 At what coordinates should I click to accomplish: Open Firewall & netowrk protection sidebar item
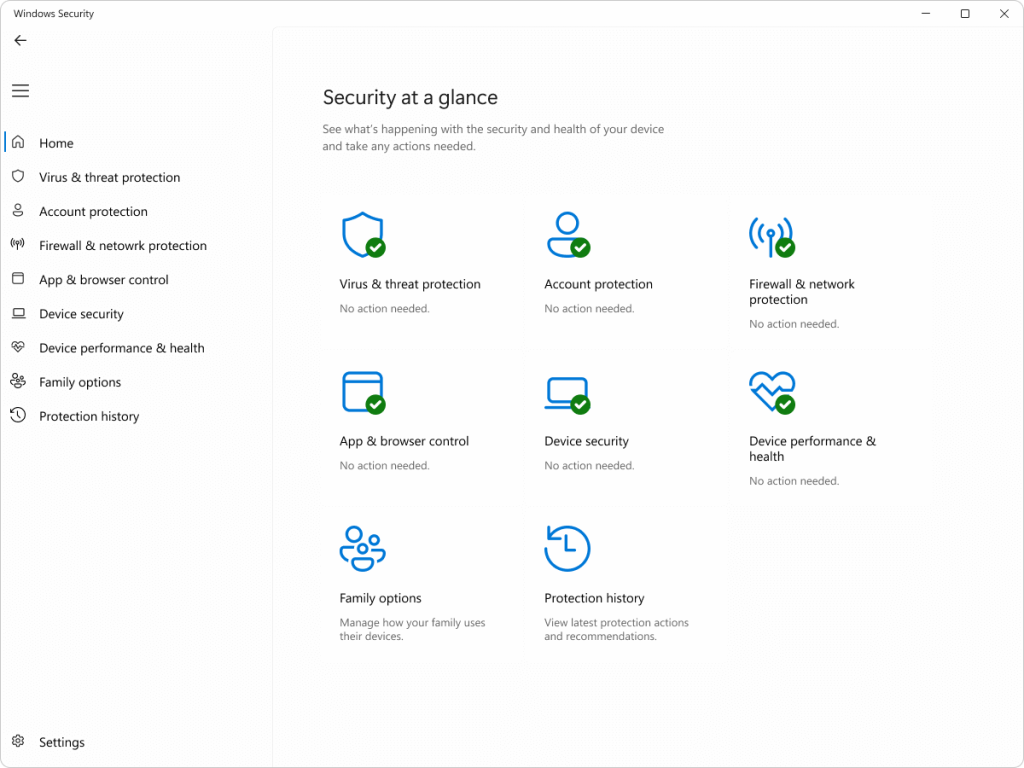click(123, 246)
